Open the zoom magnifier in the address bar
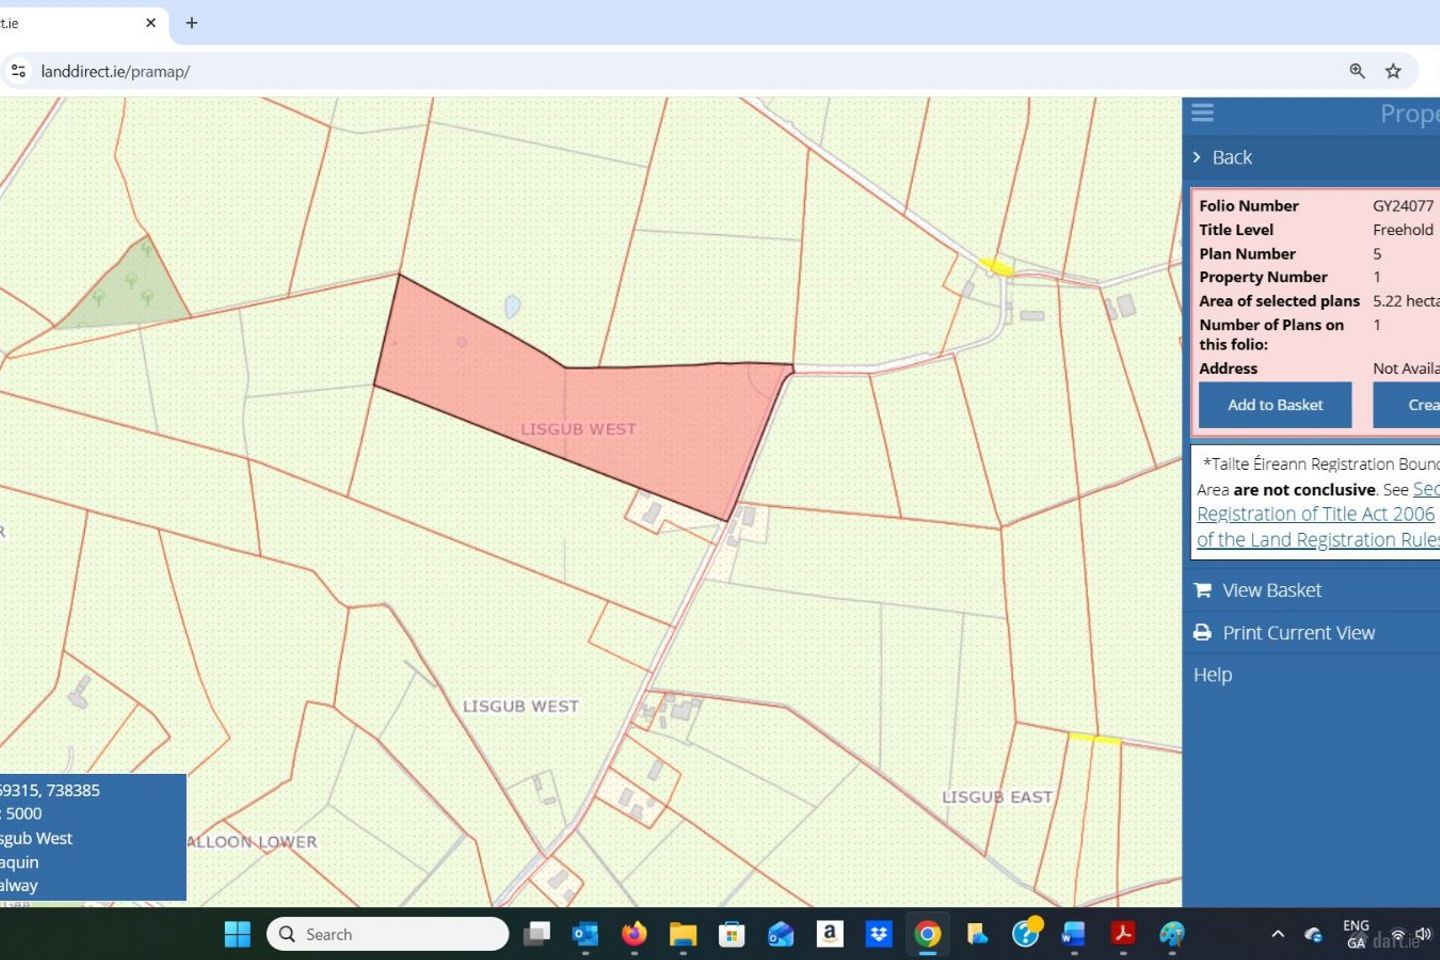1440x960 pixels. point(1357,71)
